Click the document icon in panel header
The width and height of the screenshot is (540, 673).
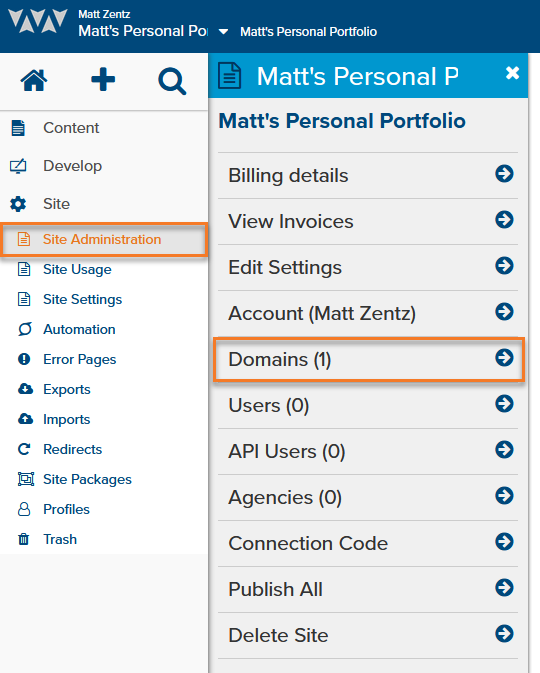coord(230,76)
